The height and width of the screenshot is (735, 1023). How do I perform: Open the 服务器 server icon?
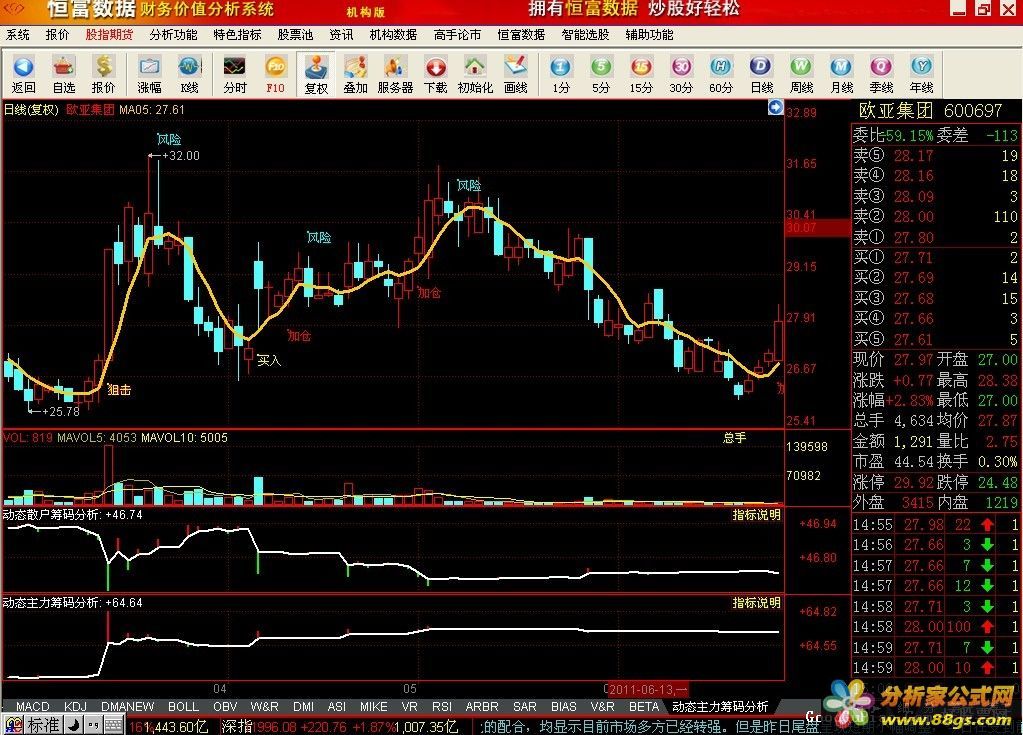(395, 74)
